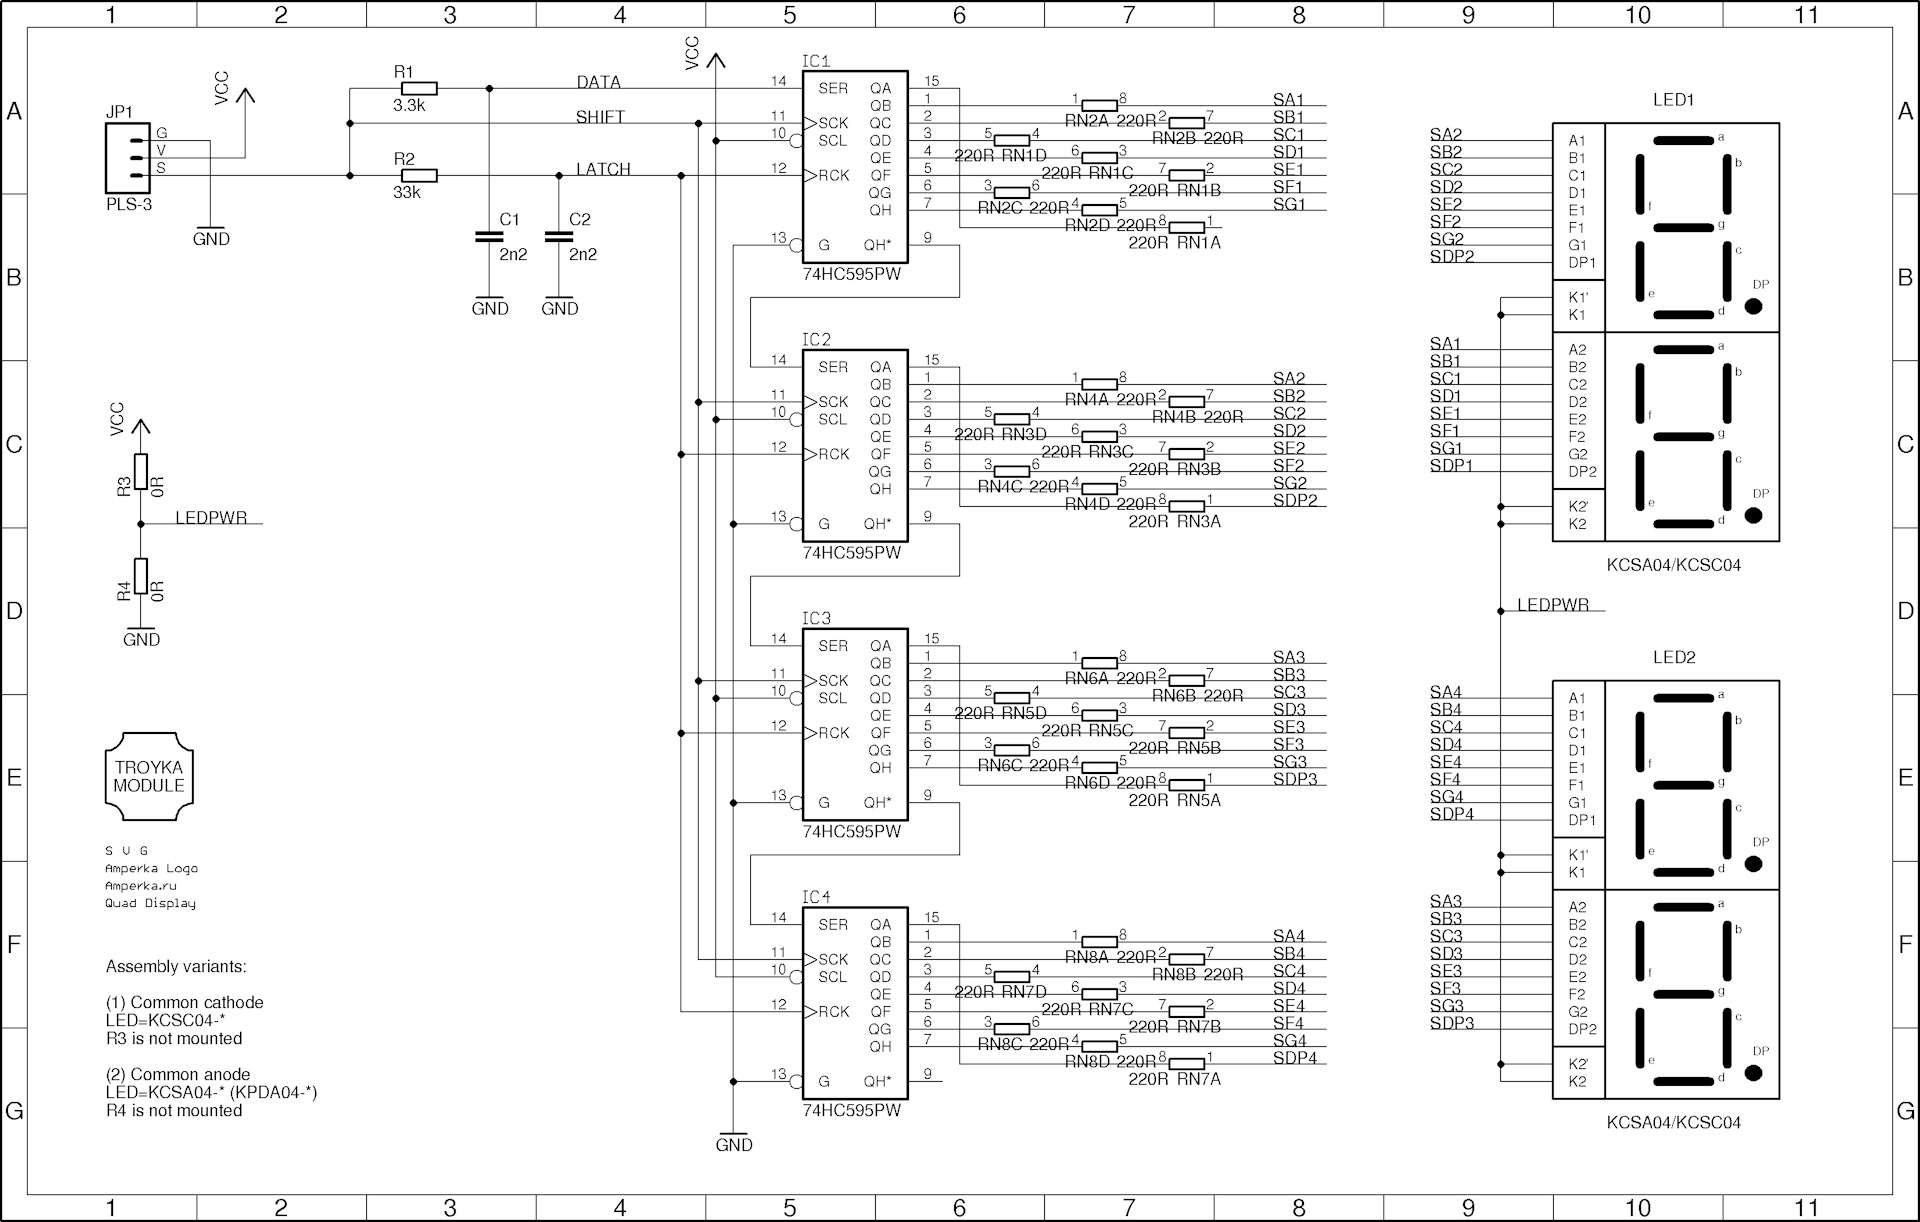Click the RN6B resistor symbol
1920x1222 pixels.
tap(1187, 680)
